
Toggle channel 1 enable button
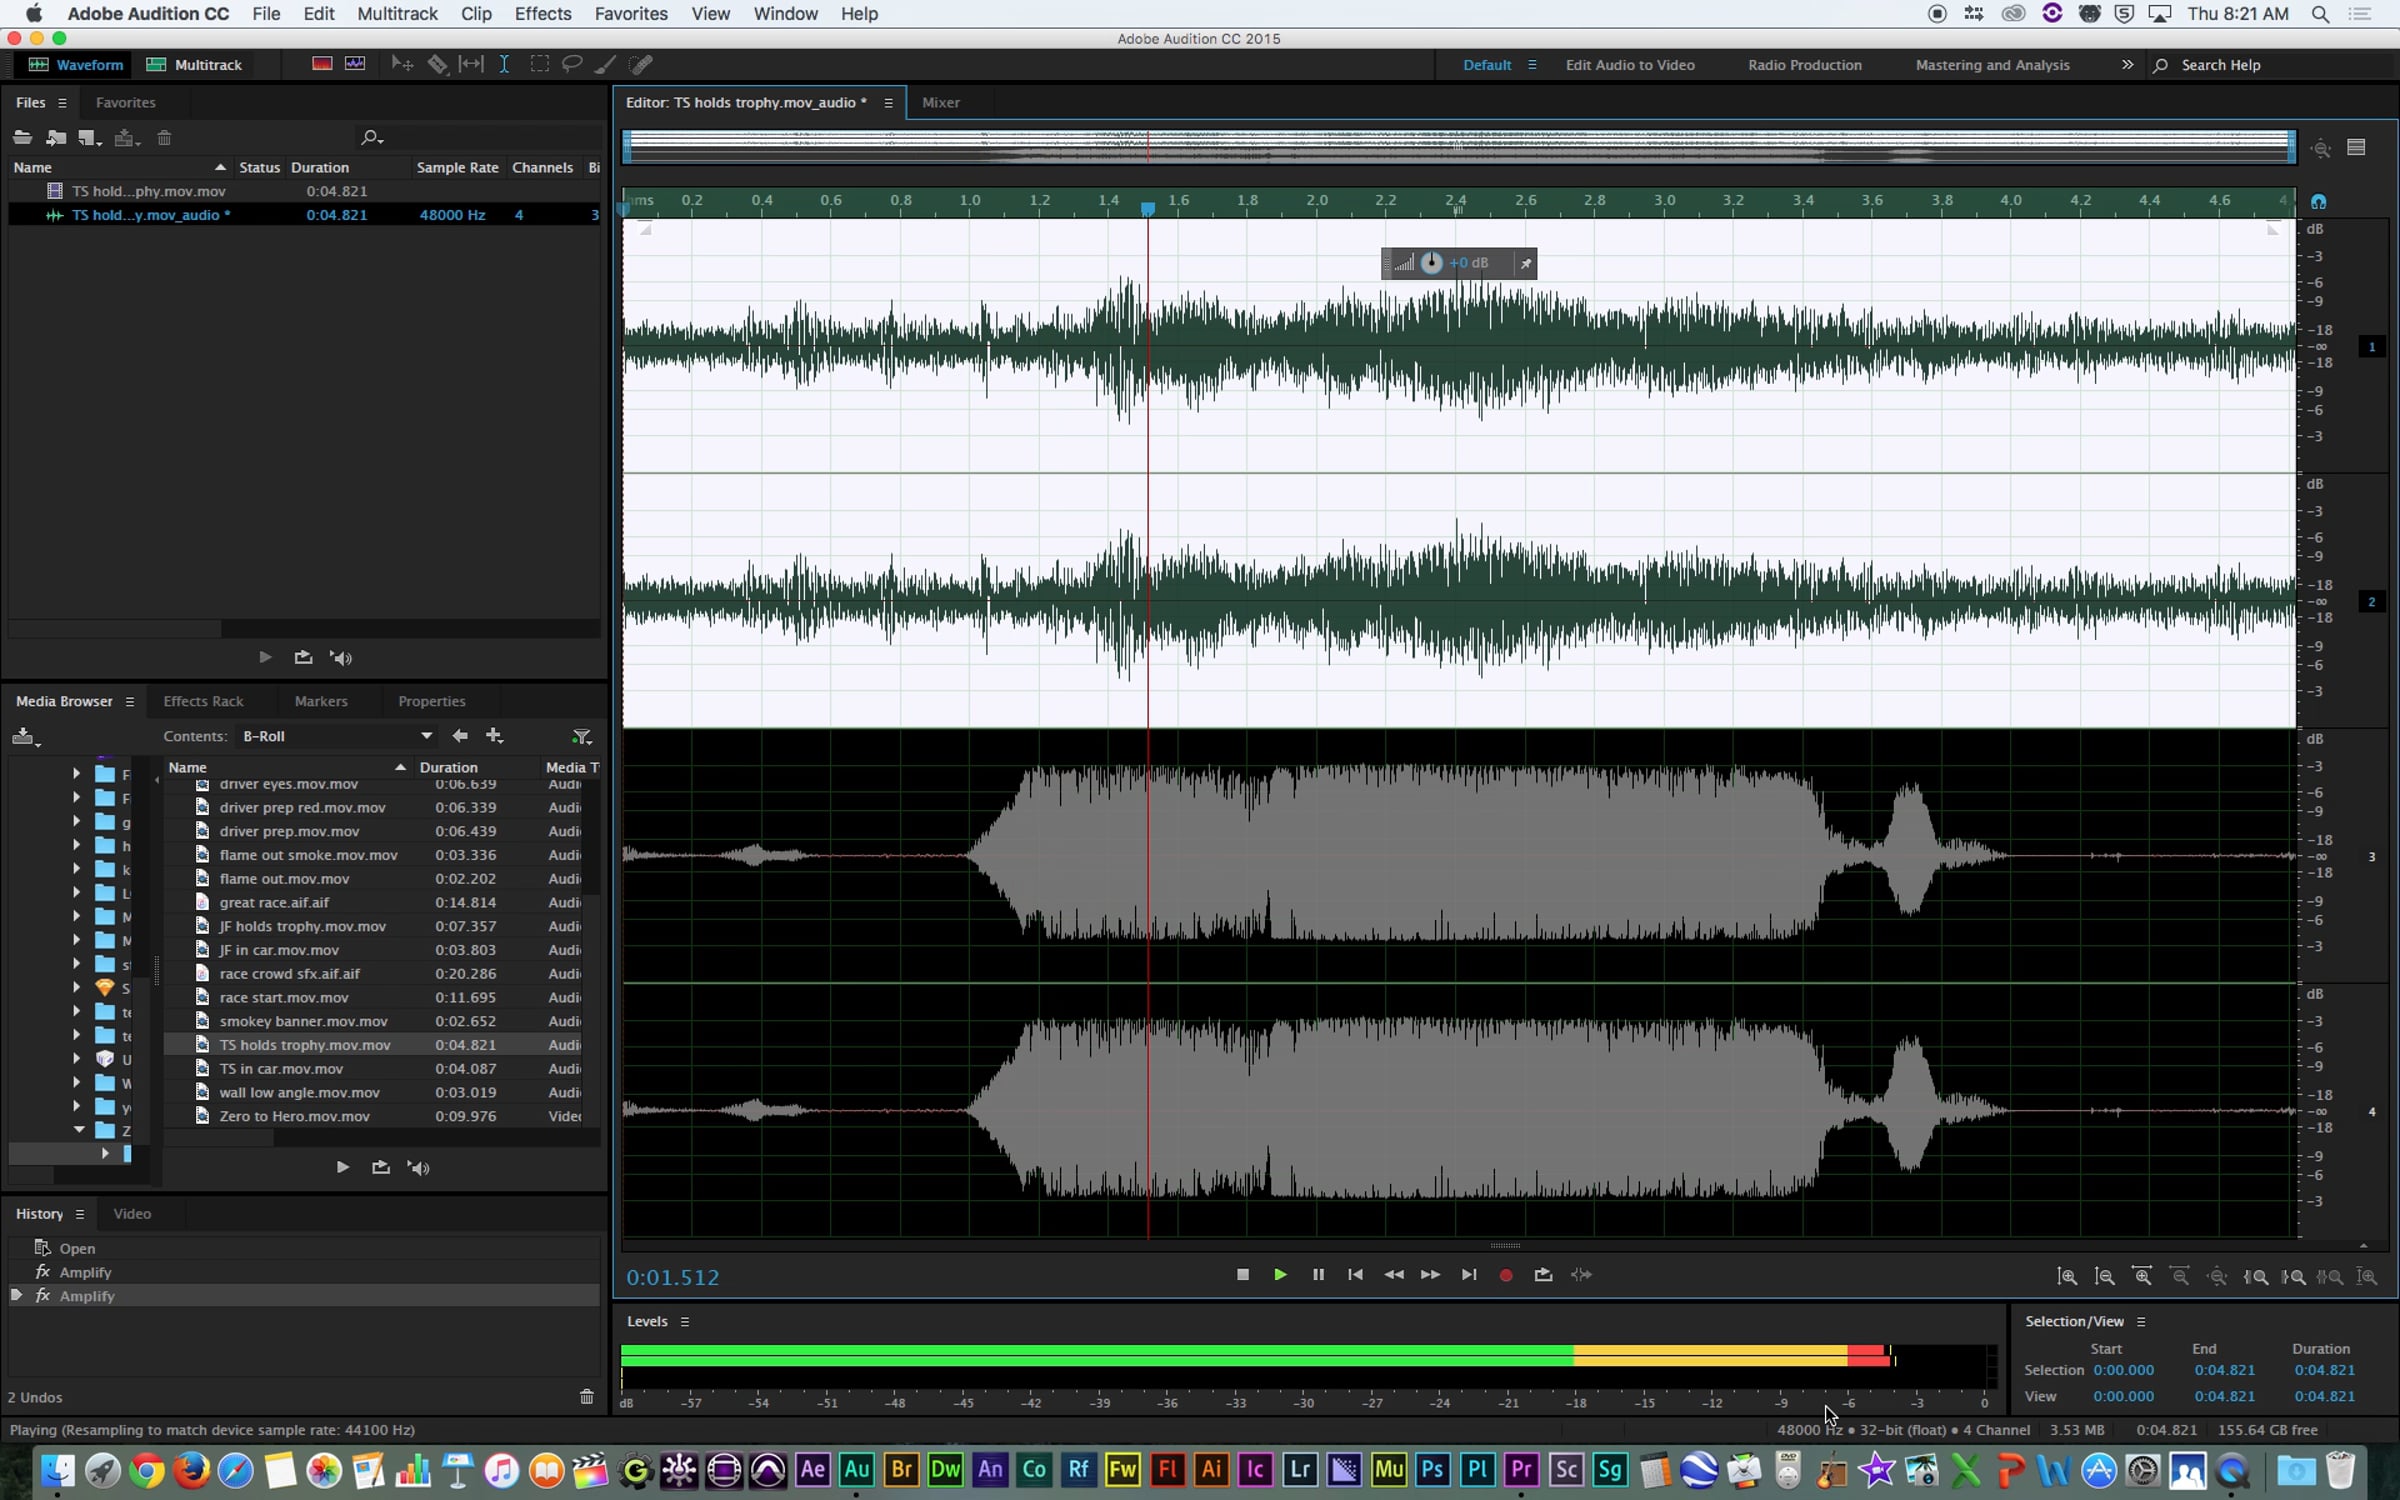(2371, 347)
